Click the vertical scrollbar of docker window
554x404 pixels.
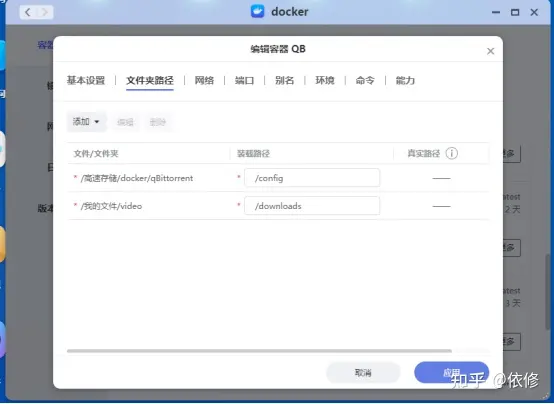coord(548,292)
